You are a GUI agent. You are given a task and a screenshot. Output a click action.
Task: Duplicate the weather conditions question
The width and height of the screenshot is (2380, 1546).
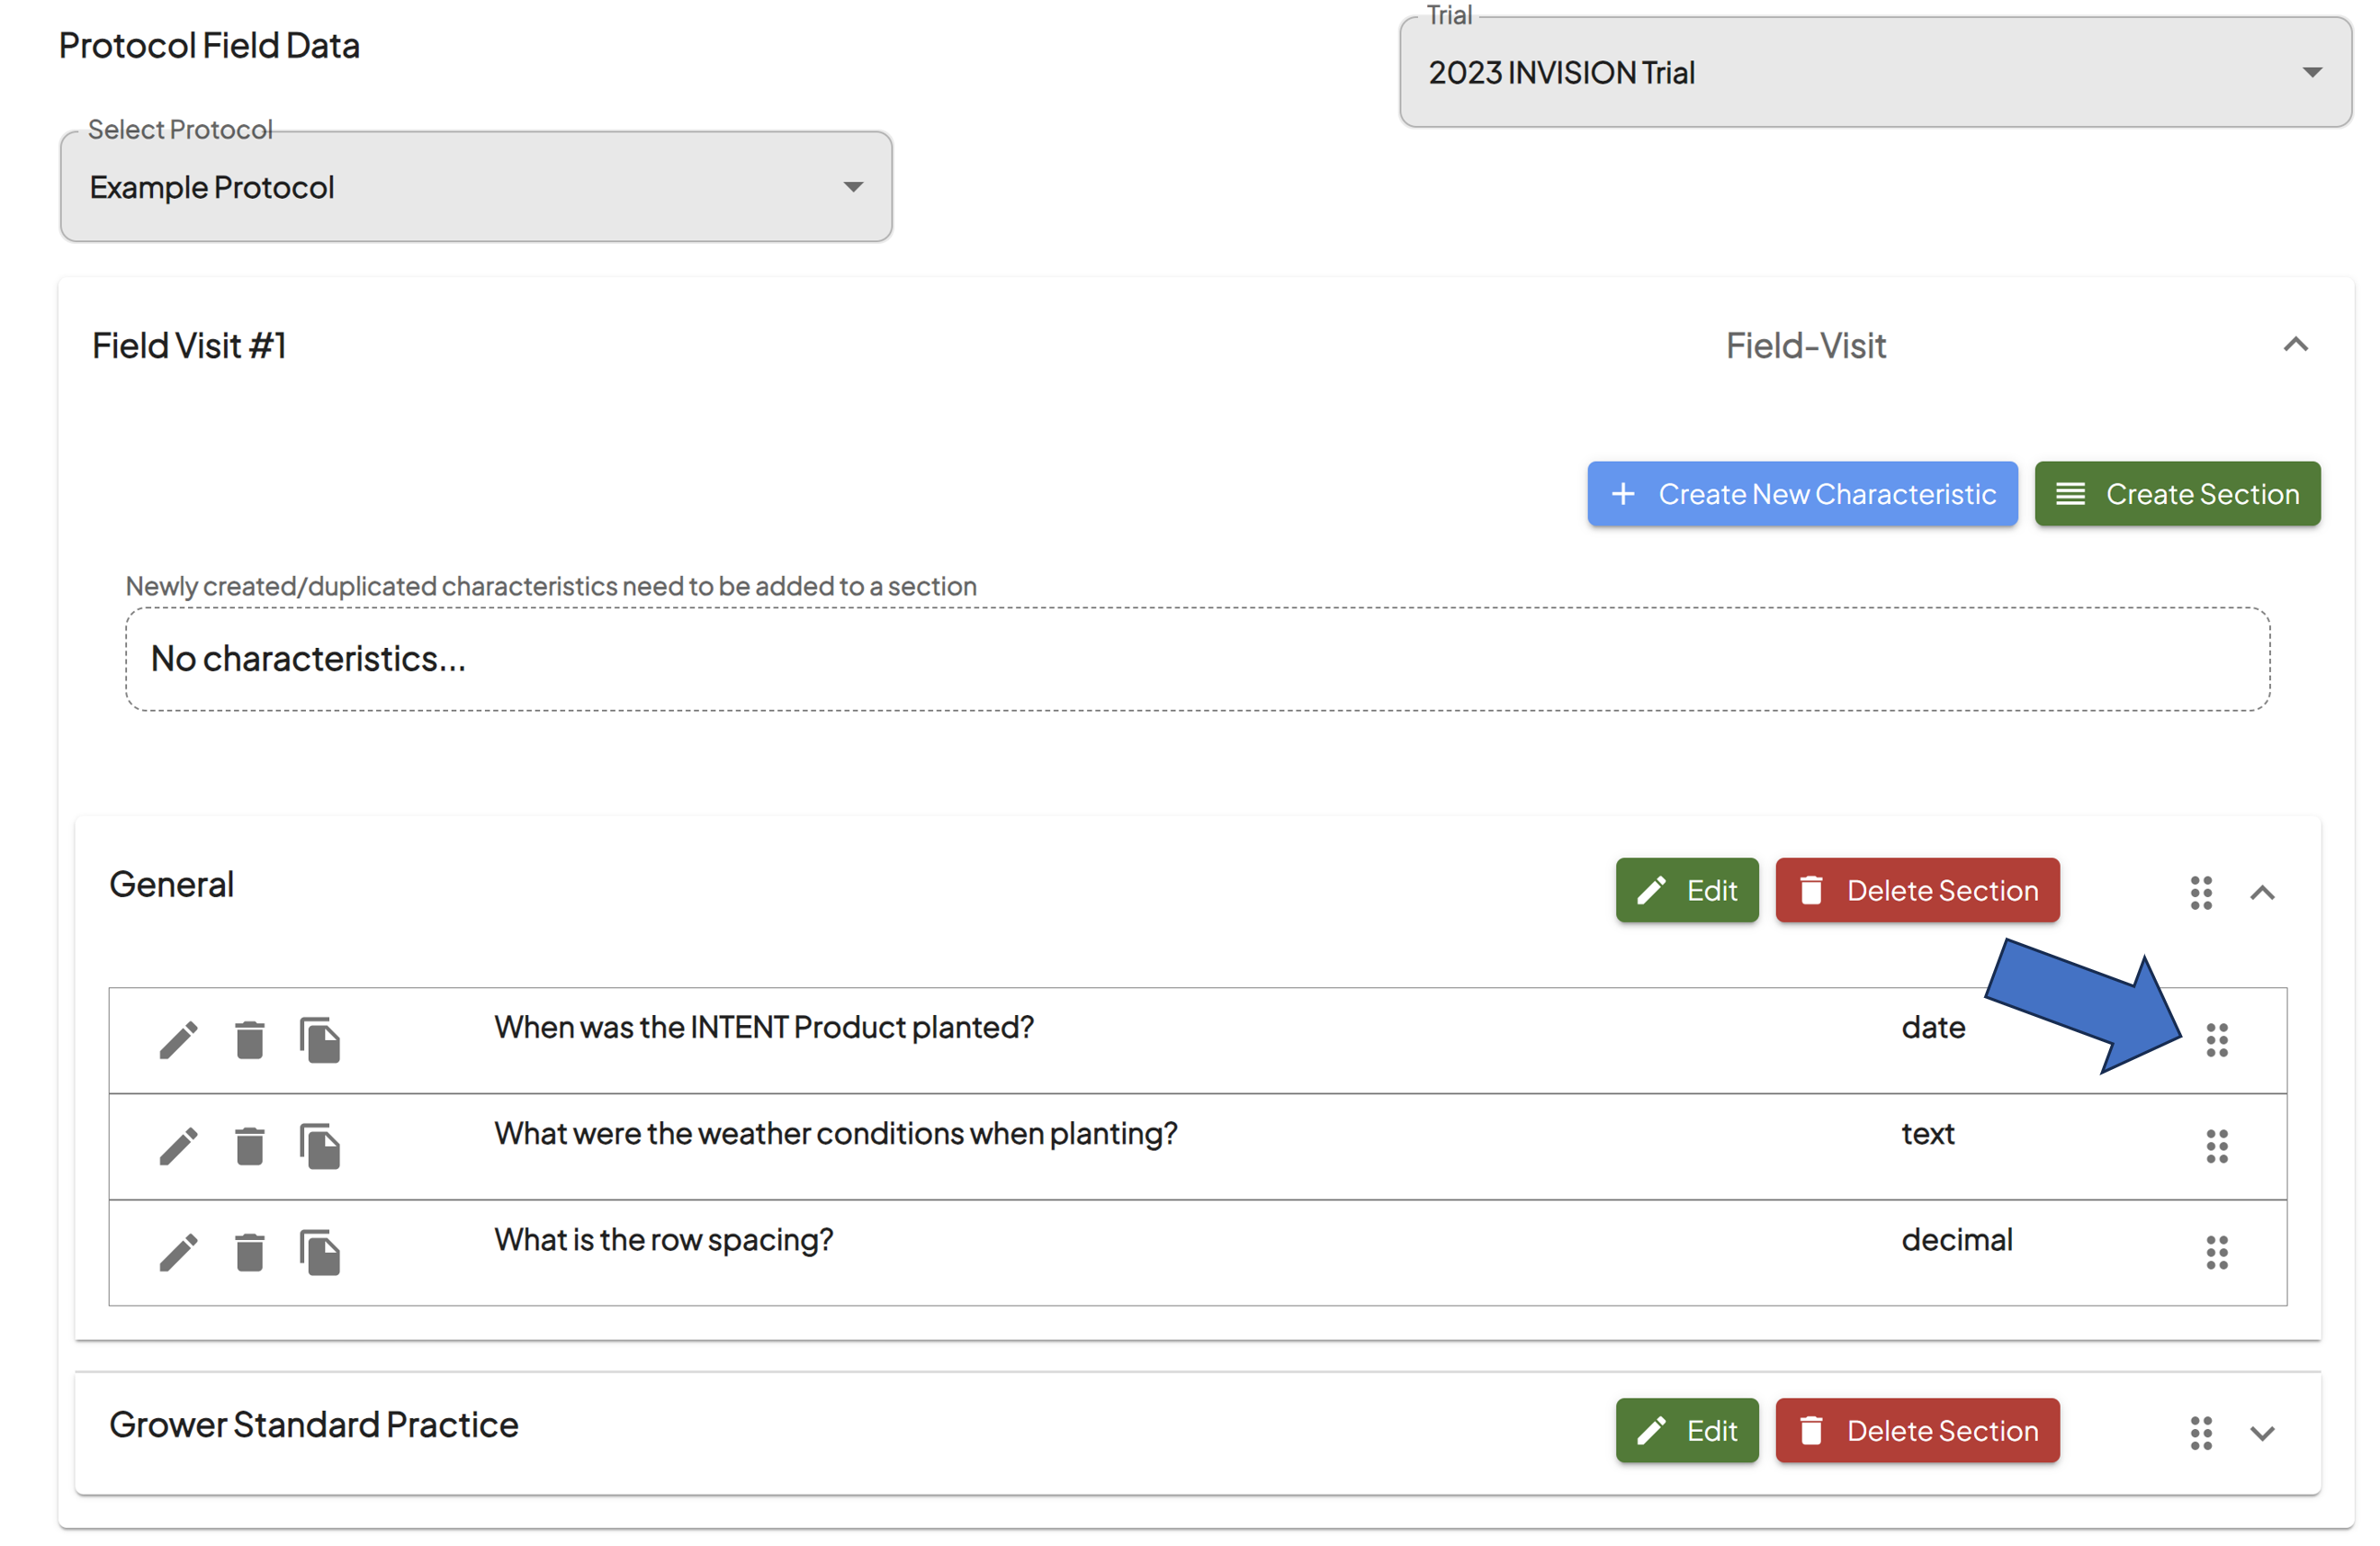point(320,1146)
